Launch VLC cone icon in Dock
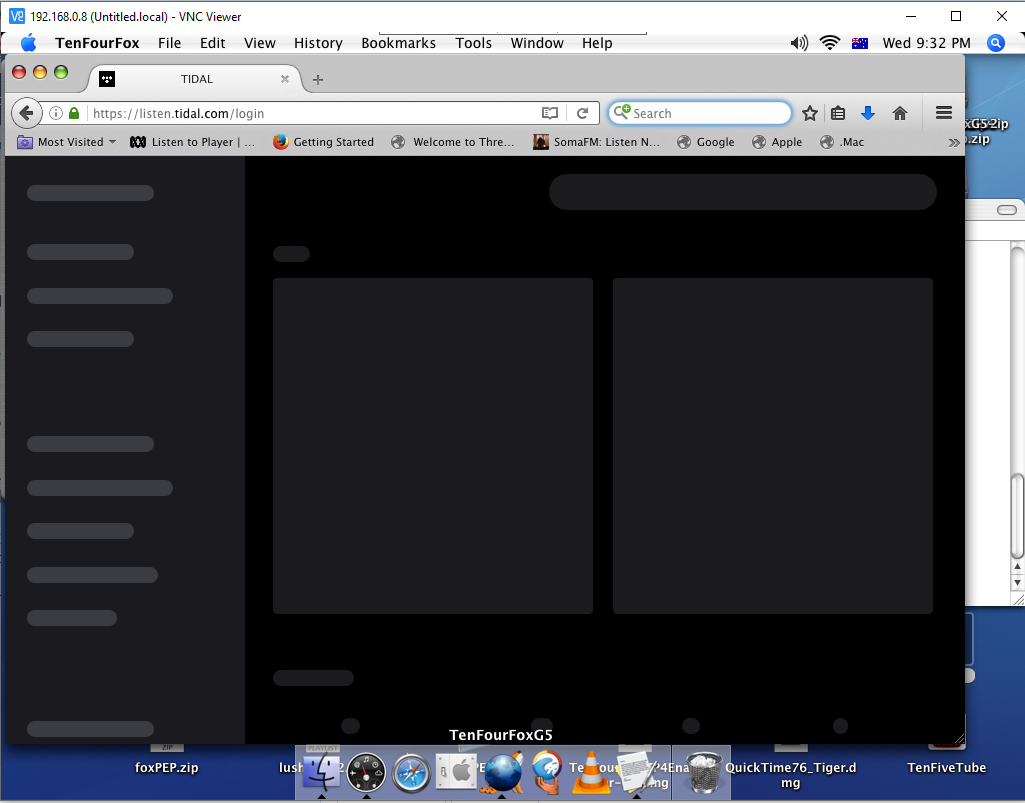 click(x=590, y=773)
